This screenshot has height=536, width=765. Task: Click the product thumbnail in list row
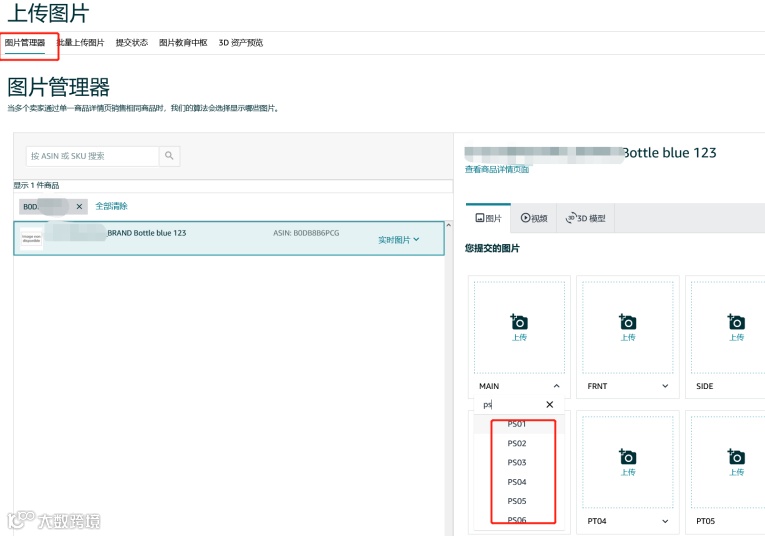coord(32,238)
